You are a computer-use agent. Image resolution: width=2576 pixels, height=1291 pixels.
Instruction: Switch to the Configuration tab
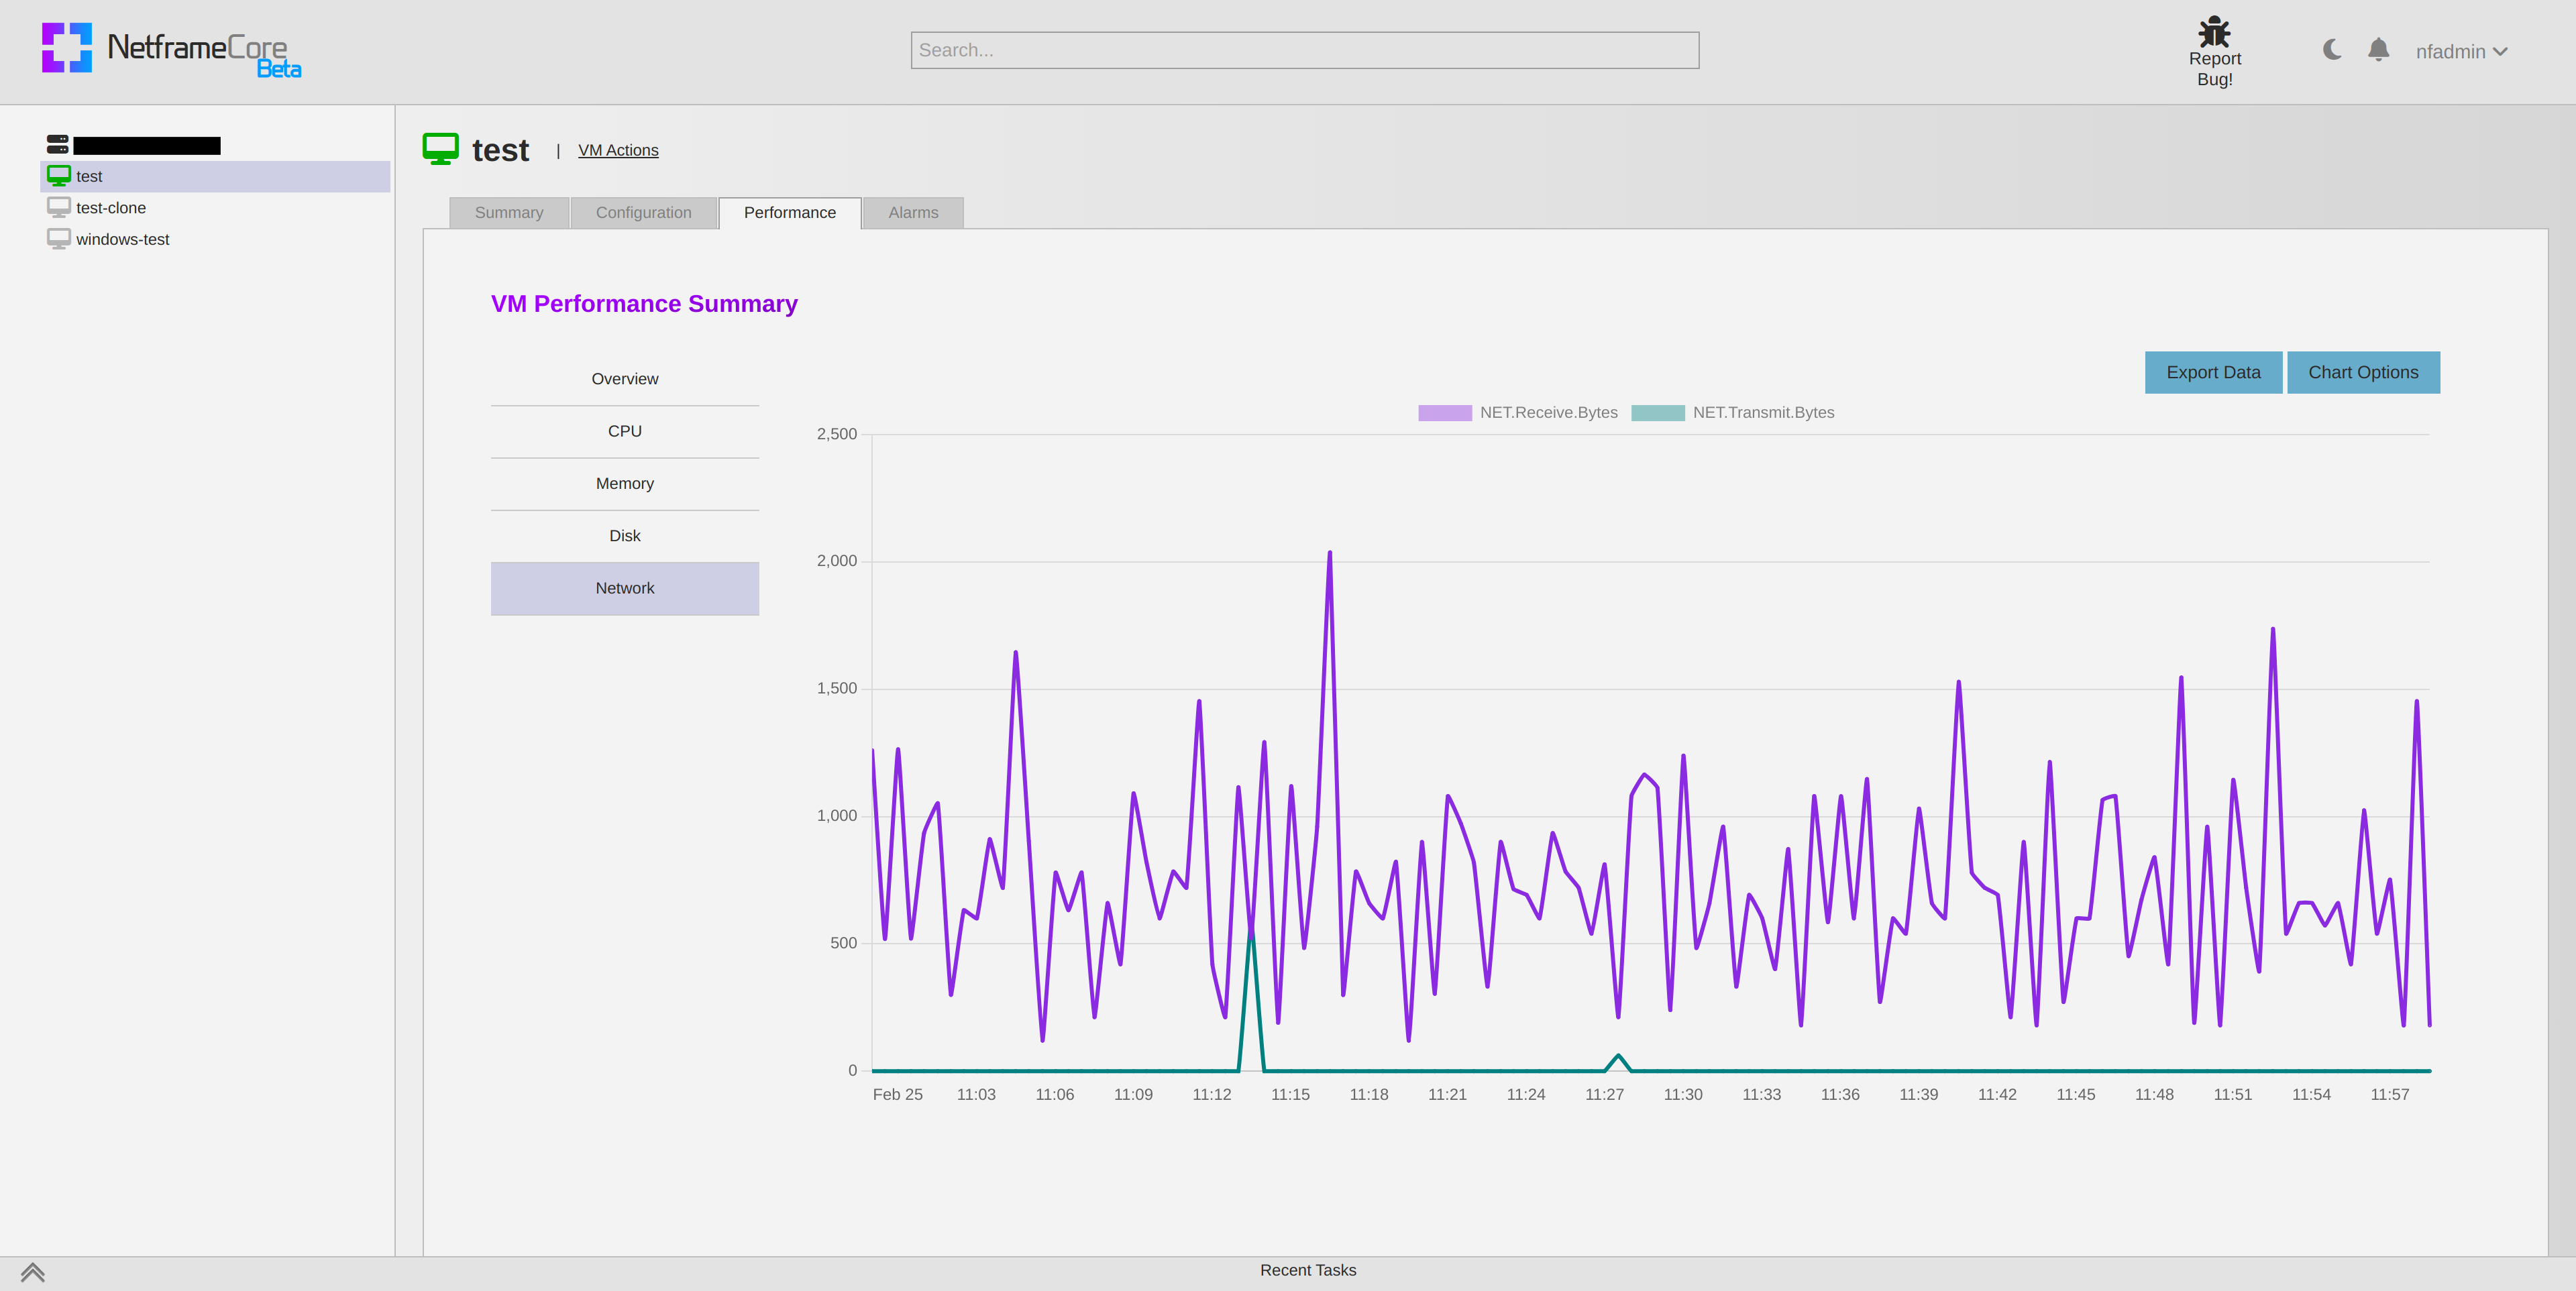pos(643,213)
